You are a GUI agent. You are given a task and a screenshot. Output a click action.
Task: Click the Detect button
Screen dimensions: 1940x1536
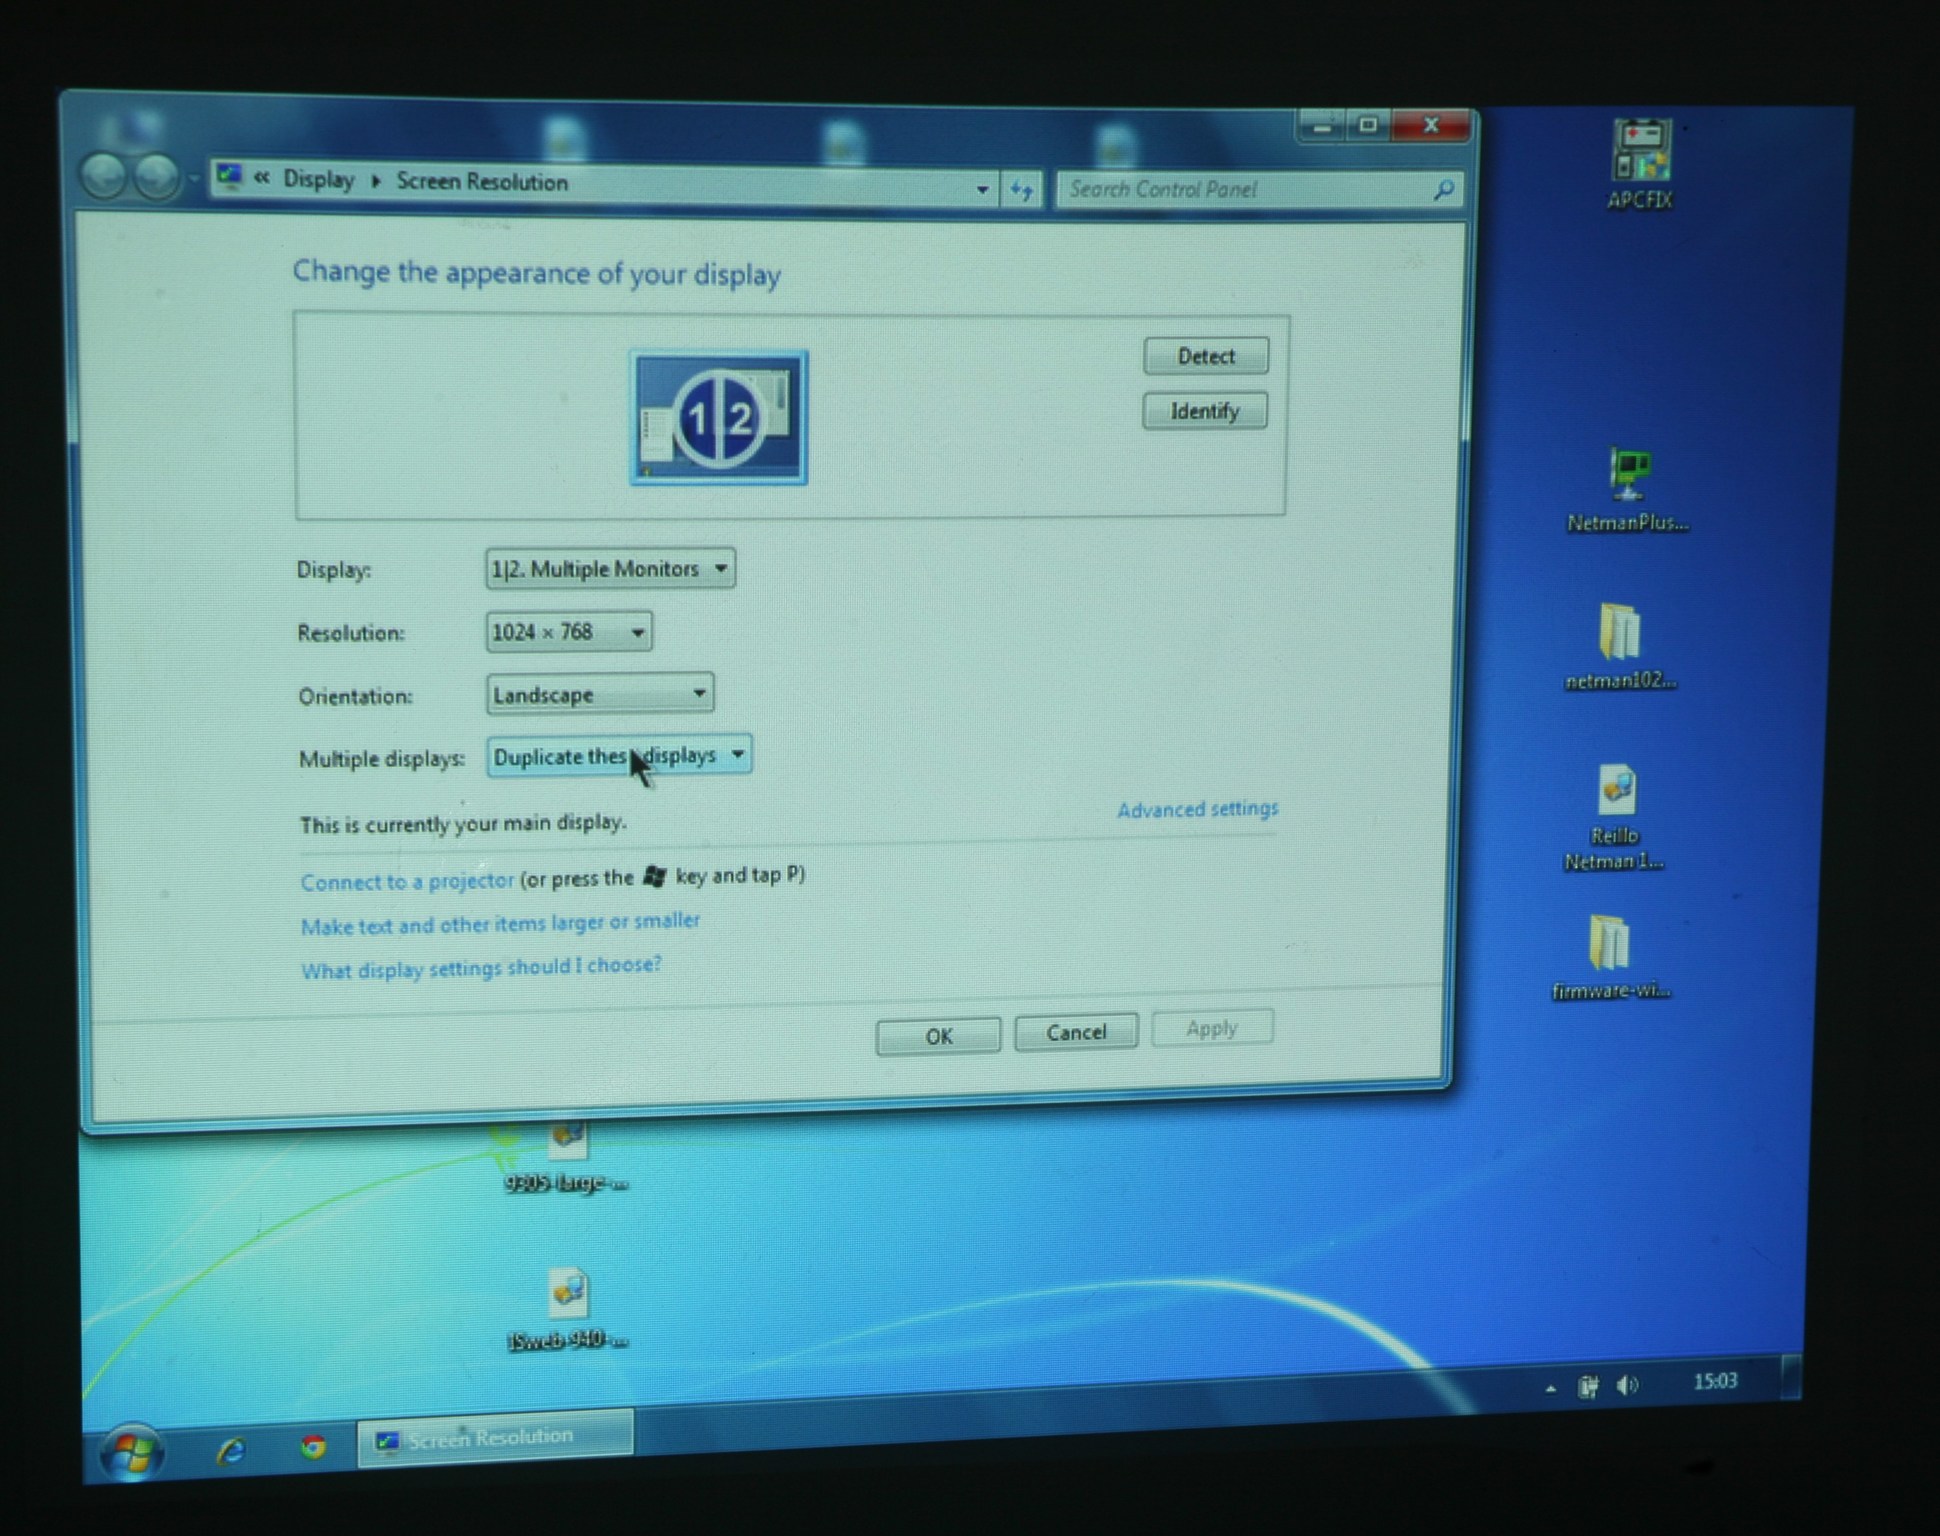coord(1206,356)
